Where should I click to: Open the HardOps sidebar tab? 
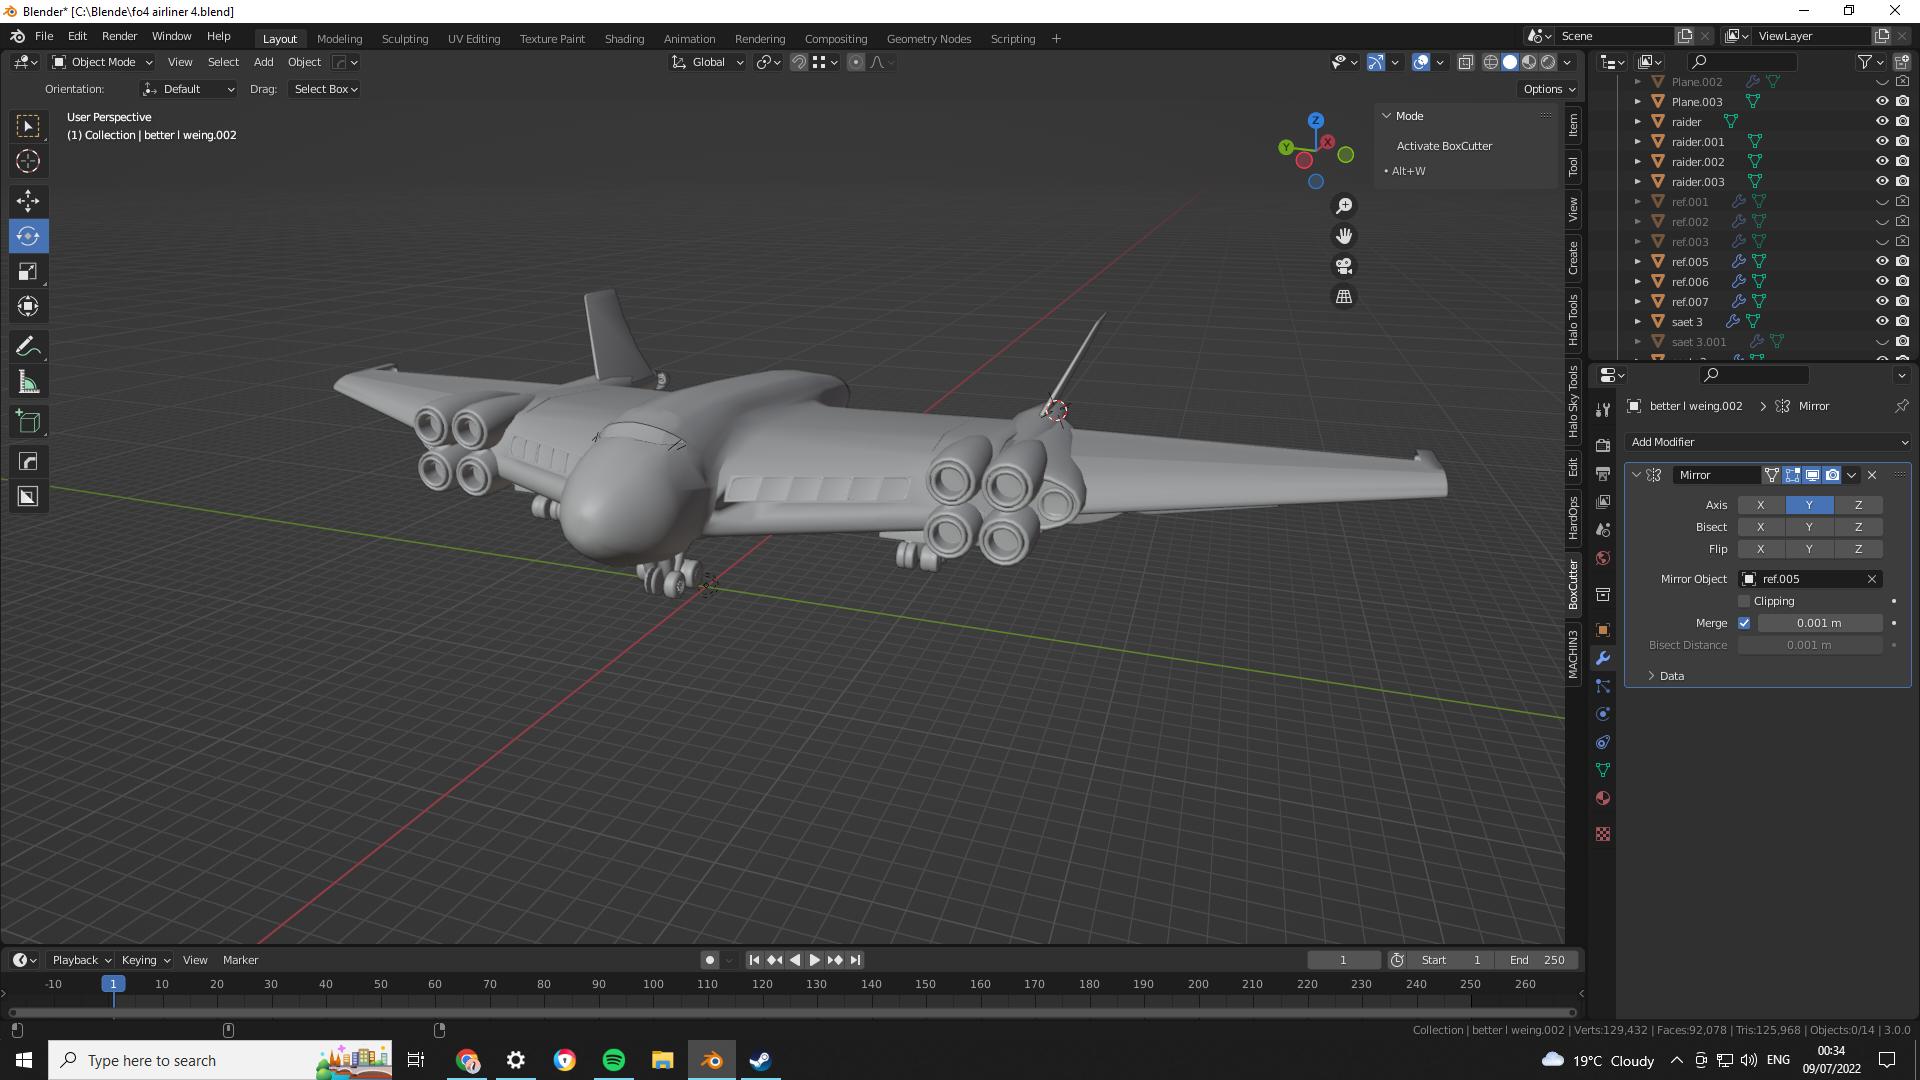tap(1573, 516)
